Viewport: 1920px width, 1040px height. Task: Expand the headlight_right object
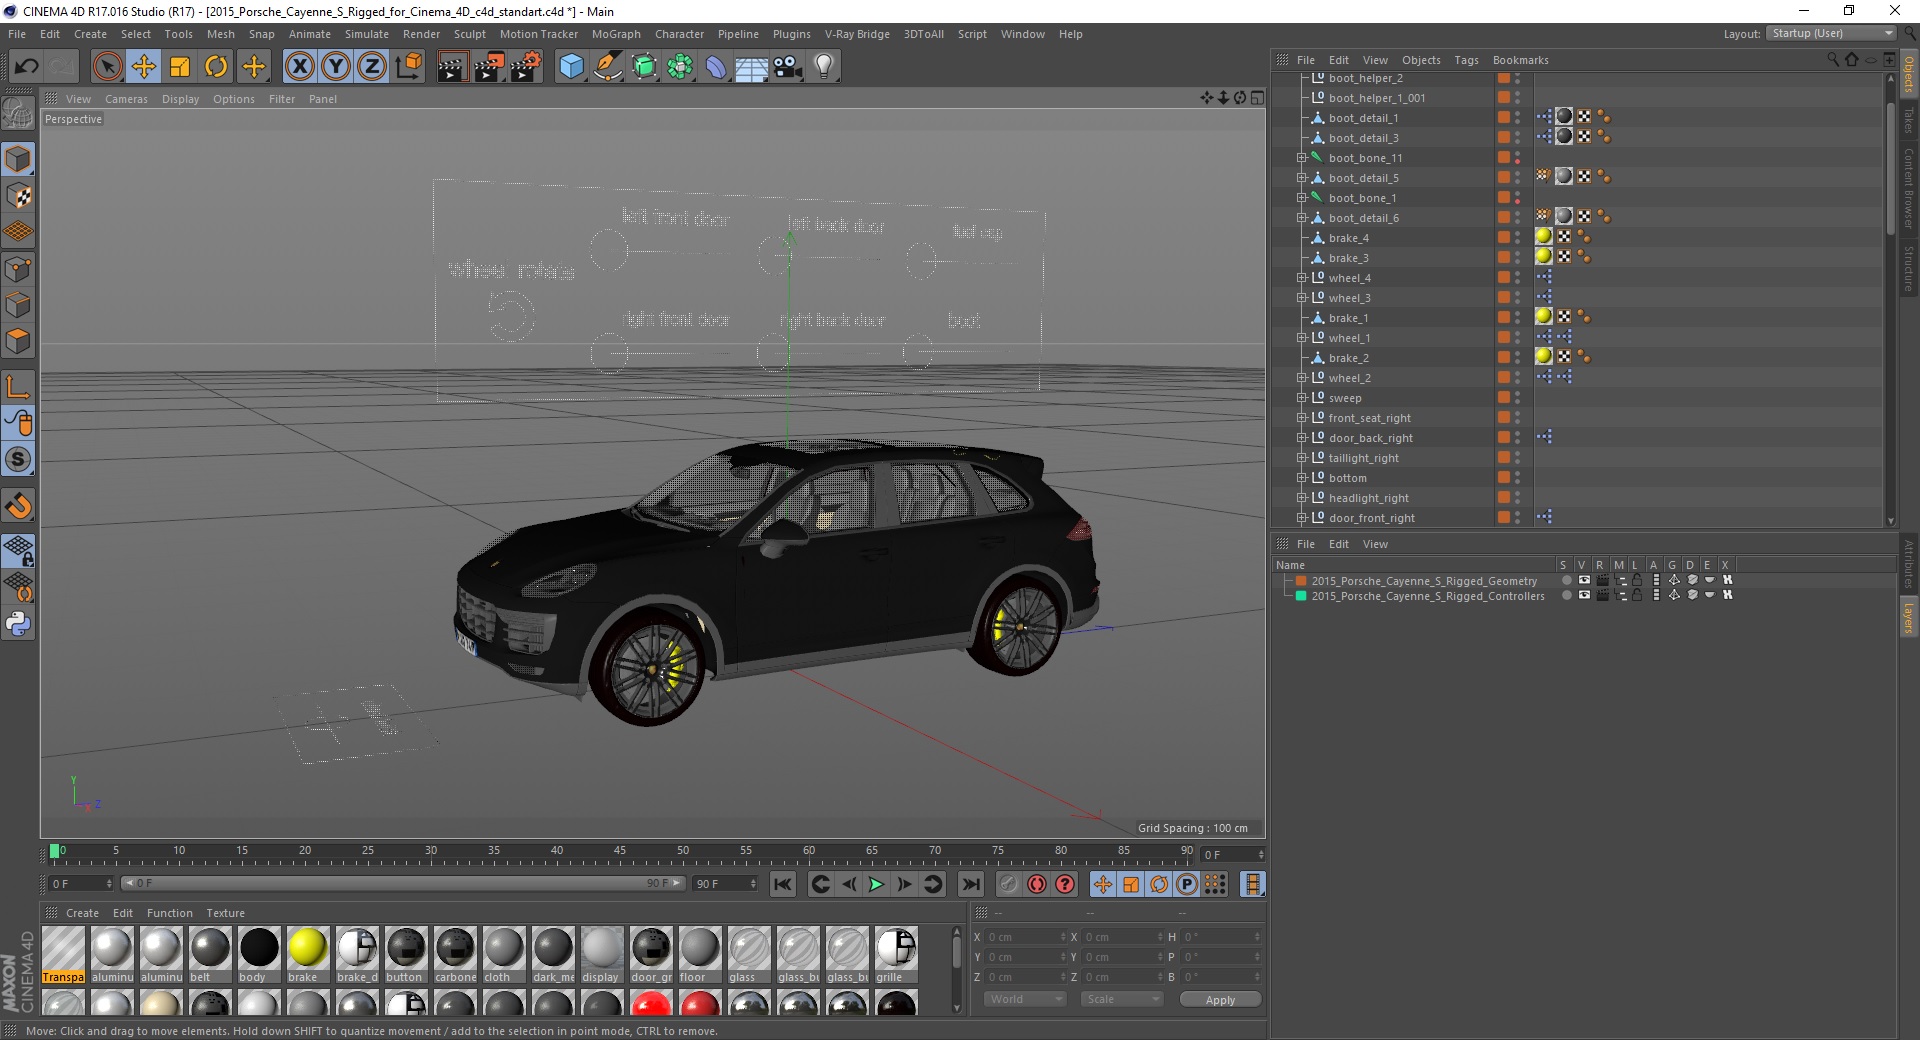coord(1302,498)
